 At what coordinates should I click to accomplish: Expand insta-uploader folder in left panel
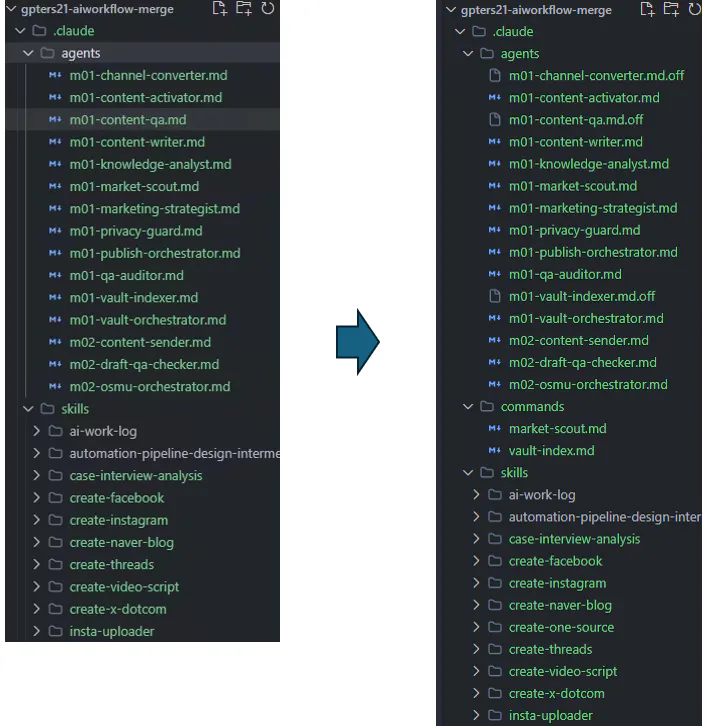(x=37, y=631)
